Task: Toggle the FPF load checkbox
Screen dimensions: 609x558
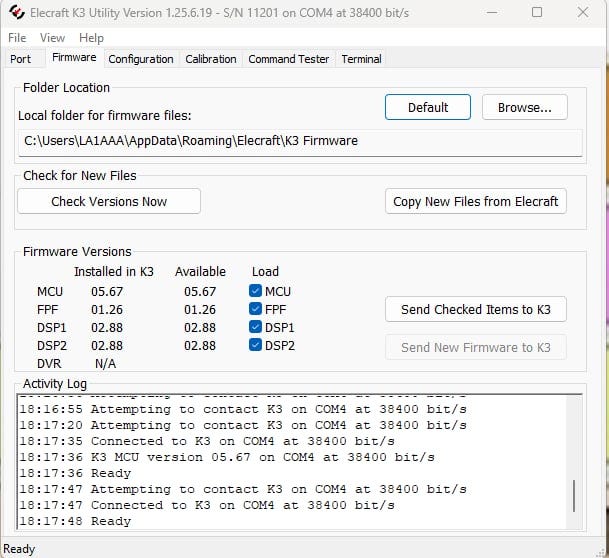Action: click(x=256, y=309)
